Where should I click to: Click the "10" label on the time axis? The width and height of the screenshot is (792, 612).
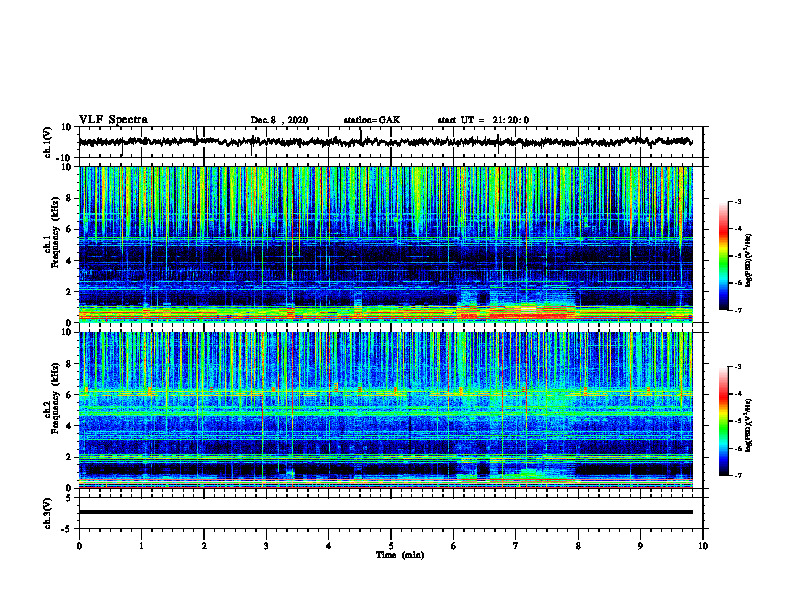(703, 546)
